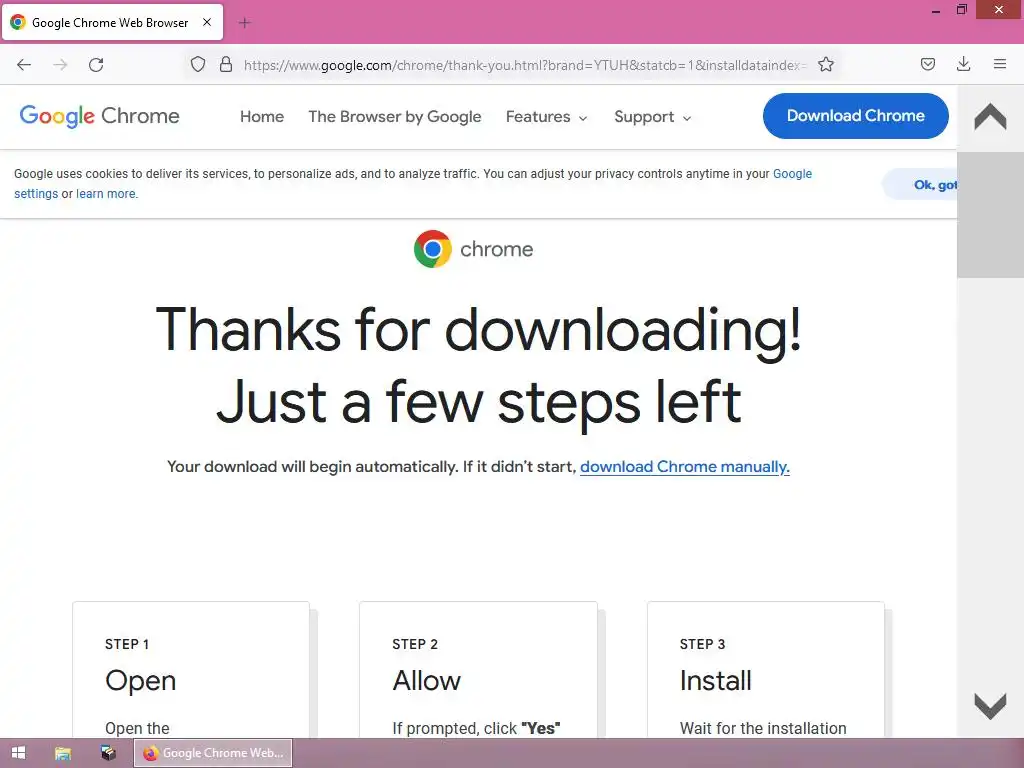
Task: Close the Google Chrome Web Browser tab
Action: click(x=207, y=22)
